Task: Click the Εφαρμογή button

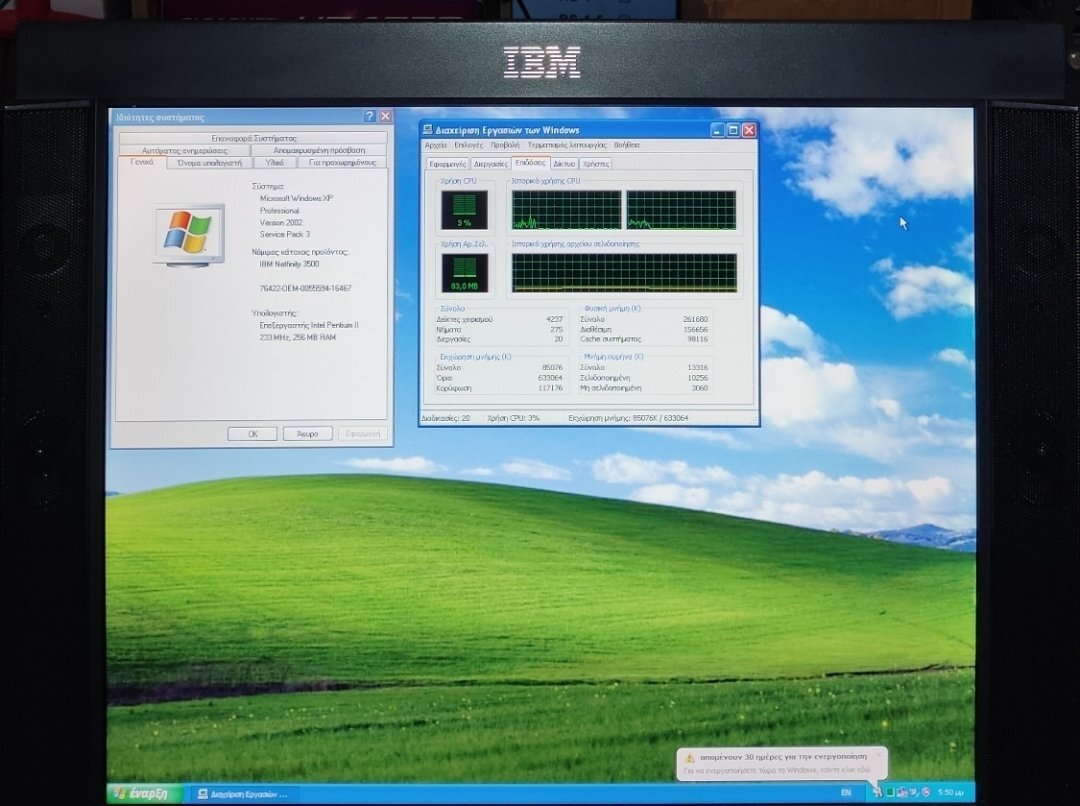Action: click(x=362, y=434)
